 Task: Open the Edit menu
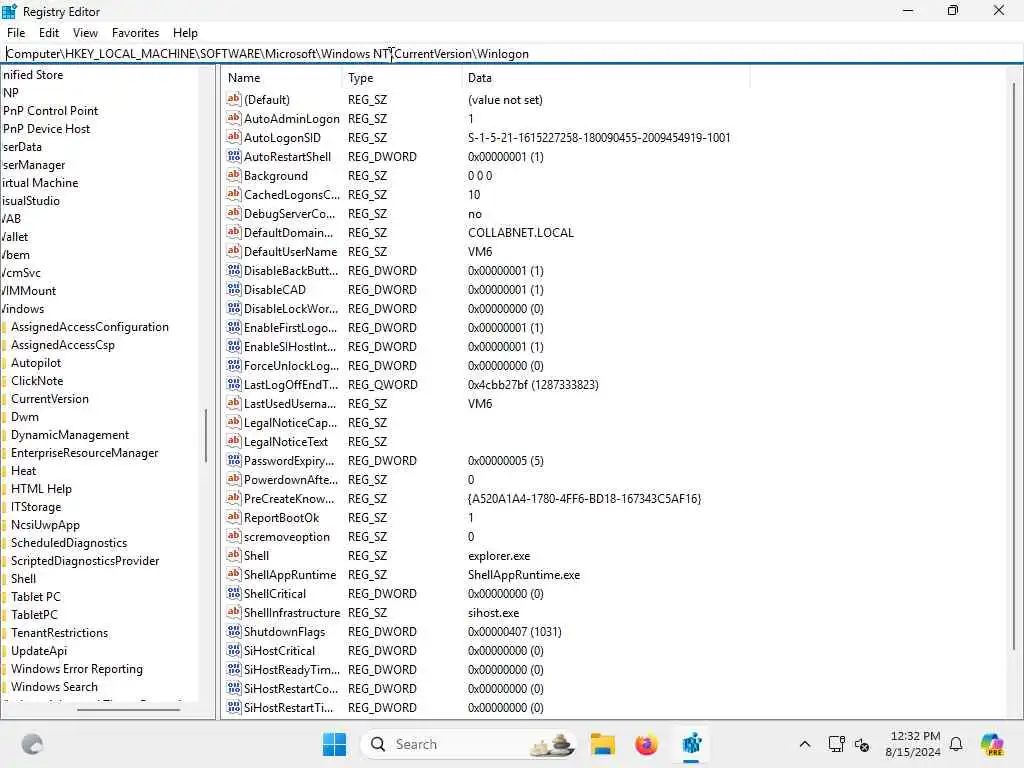48,33
